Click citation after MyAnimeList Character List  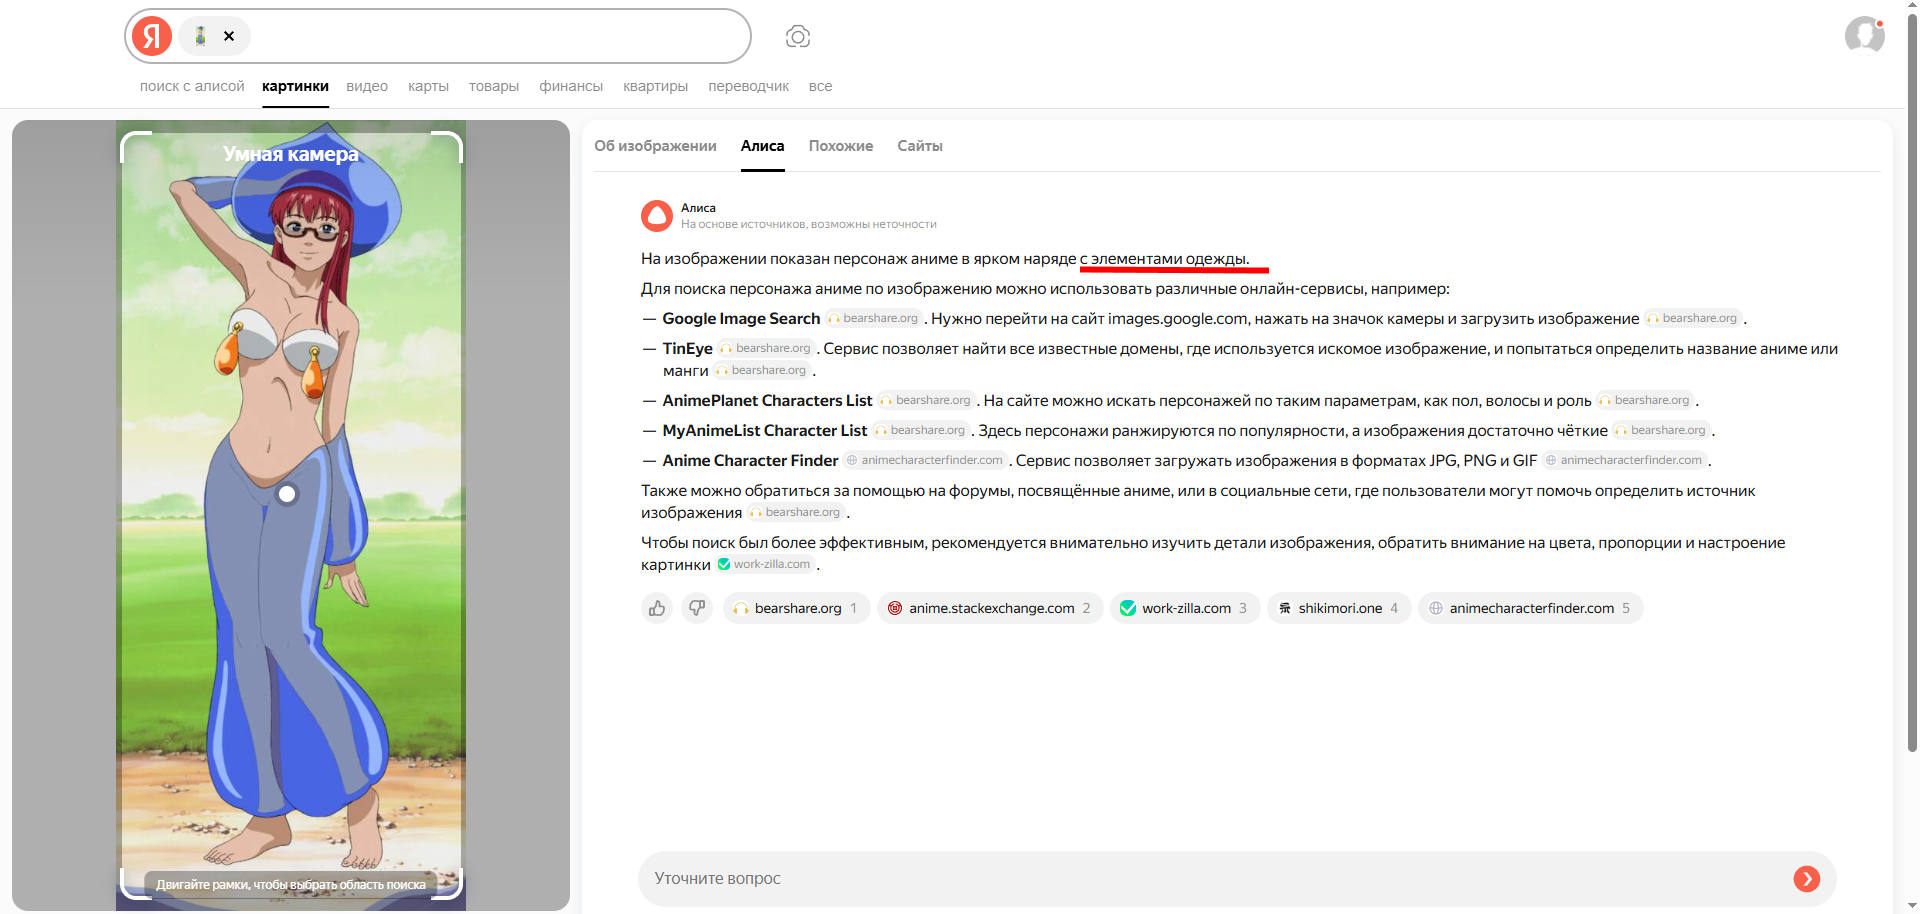click(x=921, y=431)
